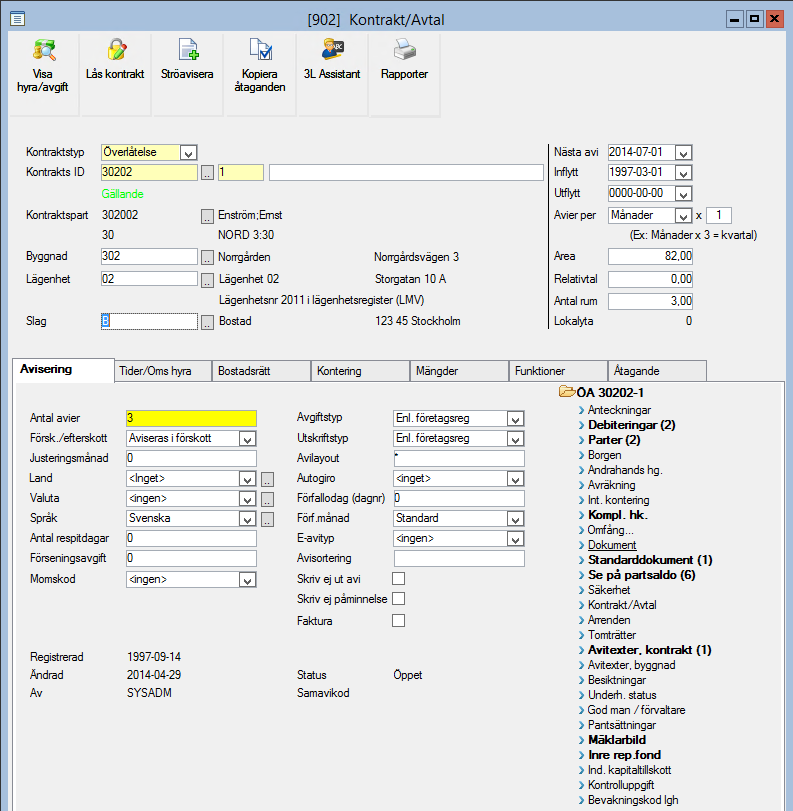The height and width of the screenshot is (811, 793).
Task: Open Avier per Månader dropdown
Action: point(684,216)
